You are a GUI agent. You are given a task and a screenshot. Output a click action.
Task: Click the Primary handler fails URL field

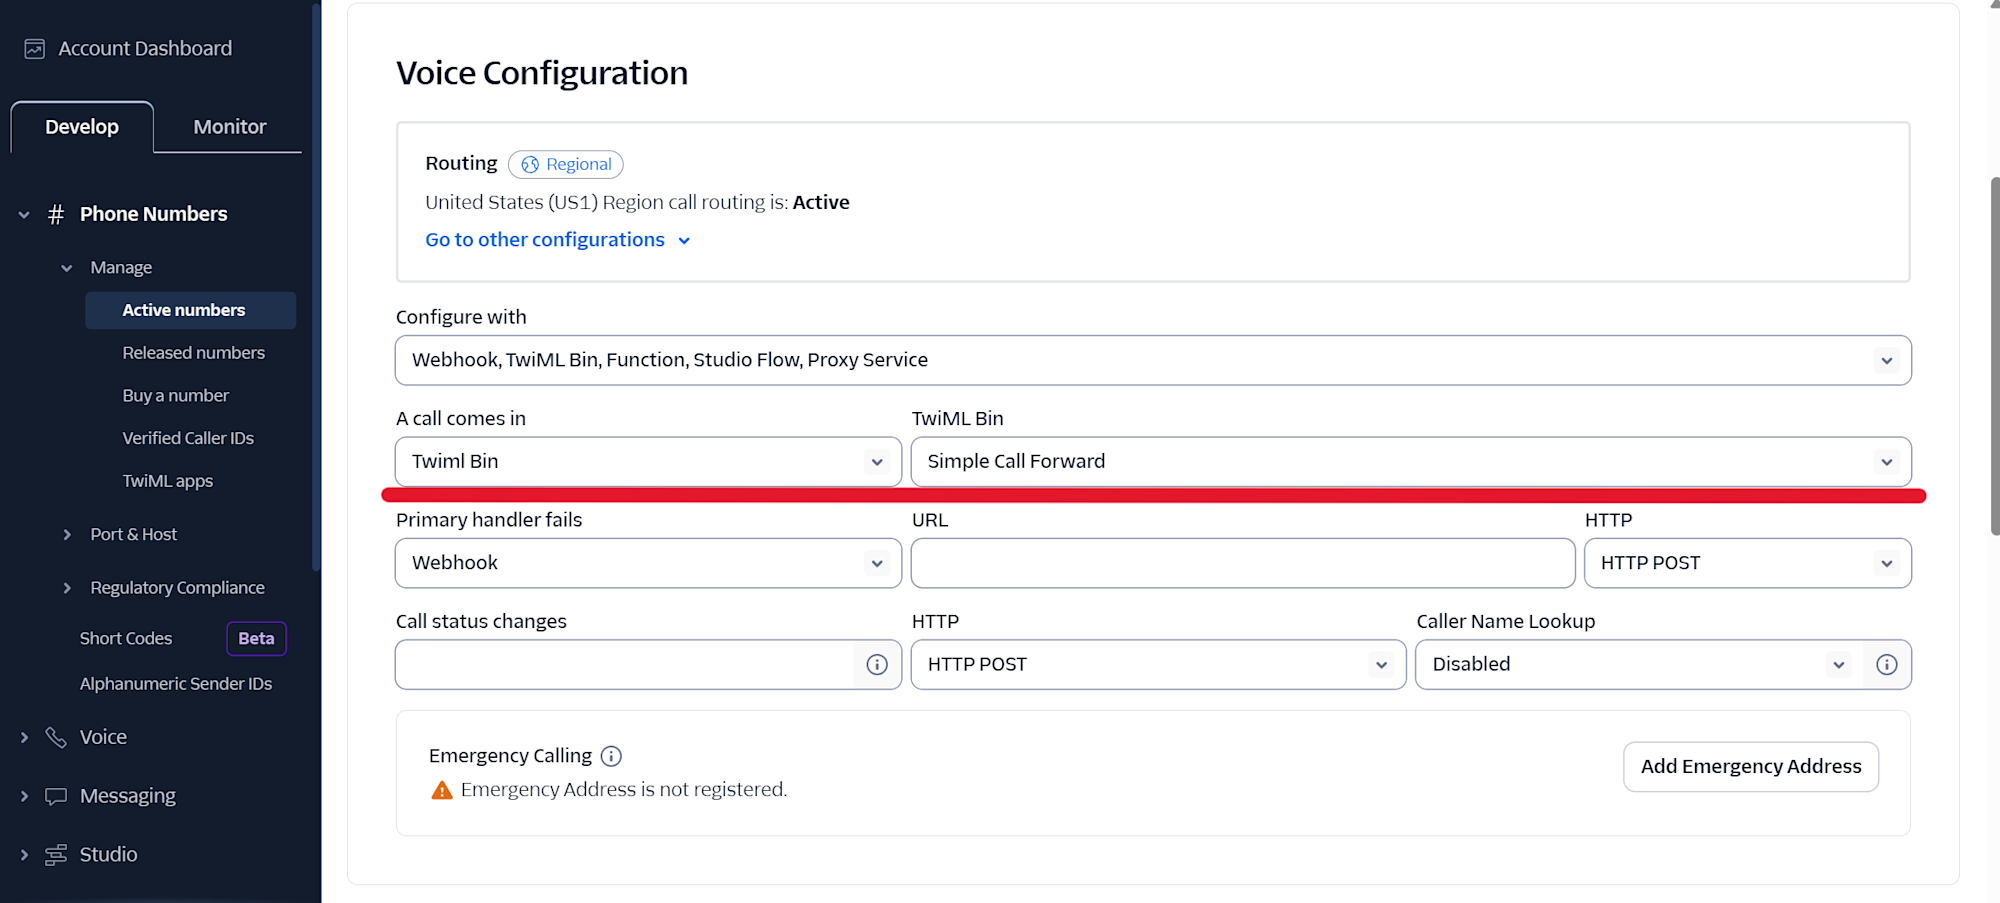(1242, 564)
